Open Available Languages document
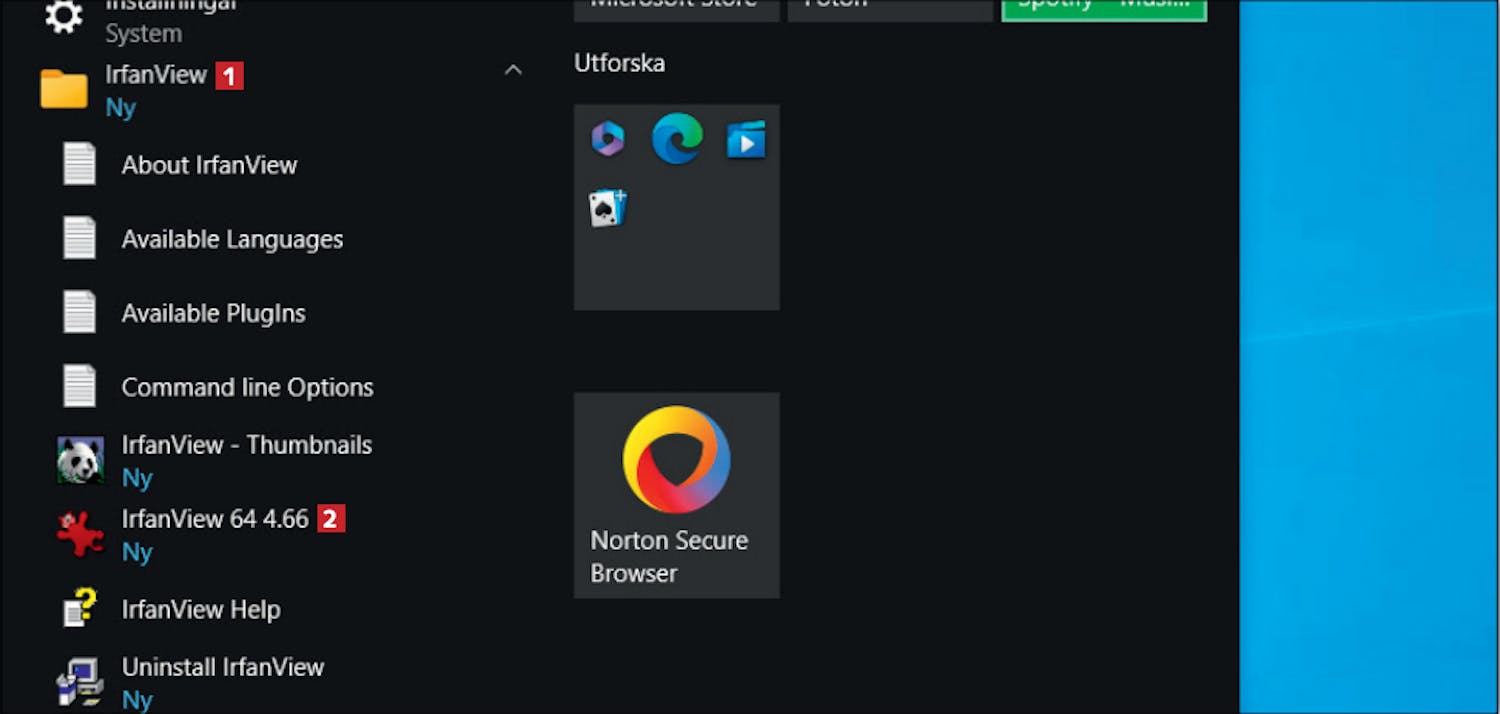This screenshot has width=1500, height=714. pos(232,239)
